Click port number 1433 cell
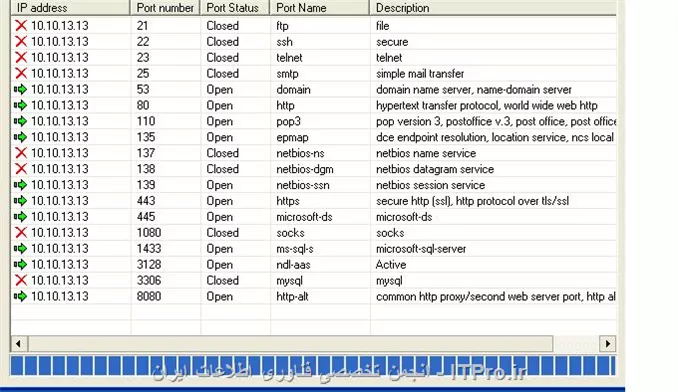This screenshot has height=392, width=678. 149,249
